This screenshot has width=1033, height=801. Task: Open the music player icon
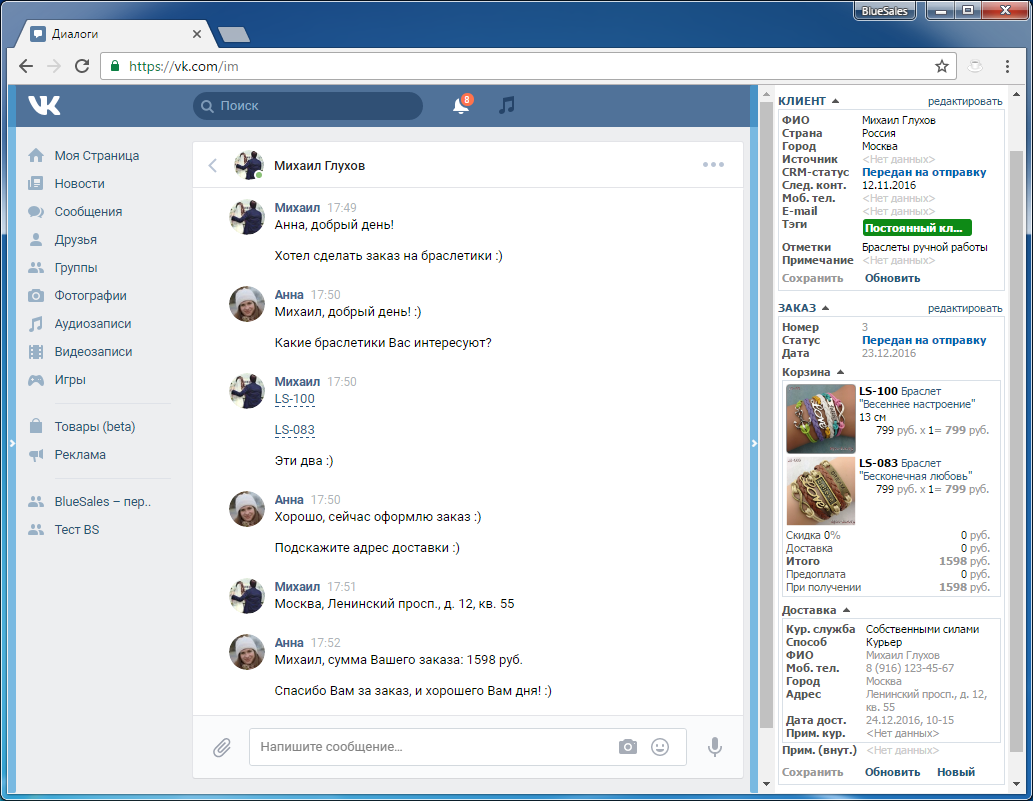tap(507, 105)
